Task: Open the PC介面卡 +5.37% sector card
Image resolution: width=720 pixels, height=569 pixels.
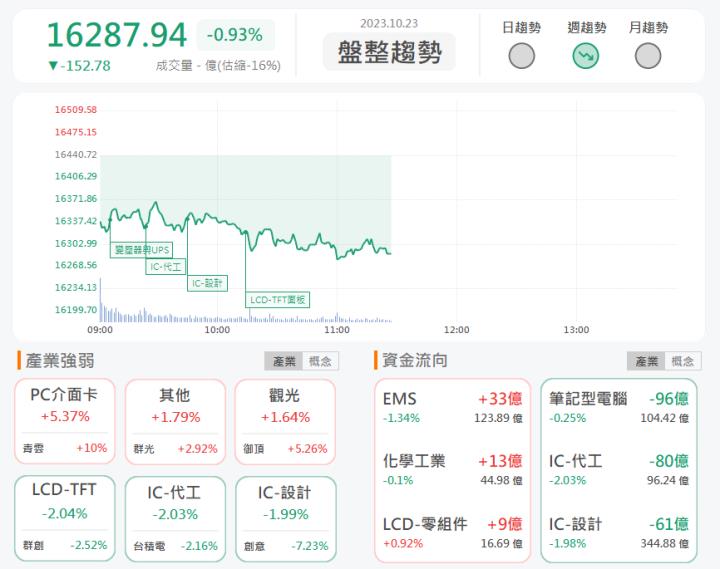Action: coord(65,420)
